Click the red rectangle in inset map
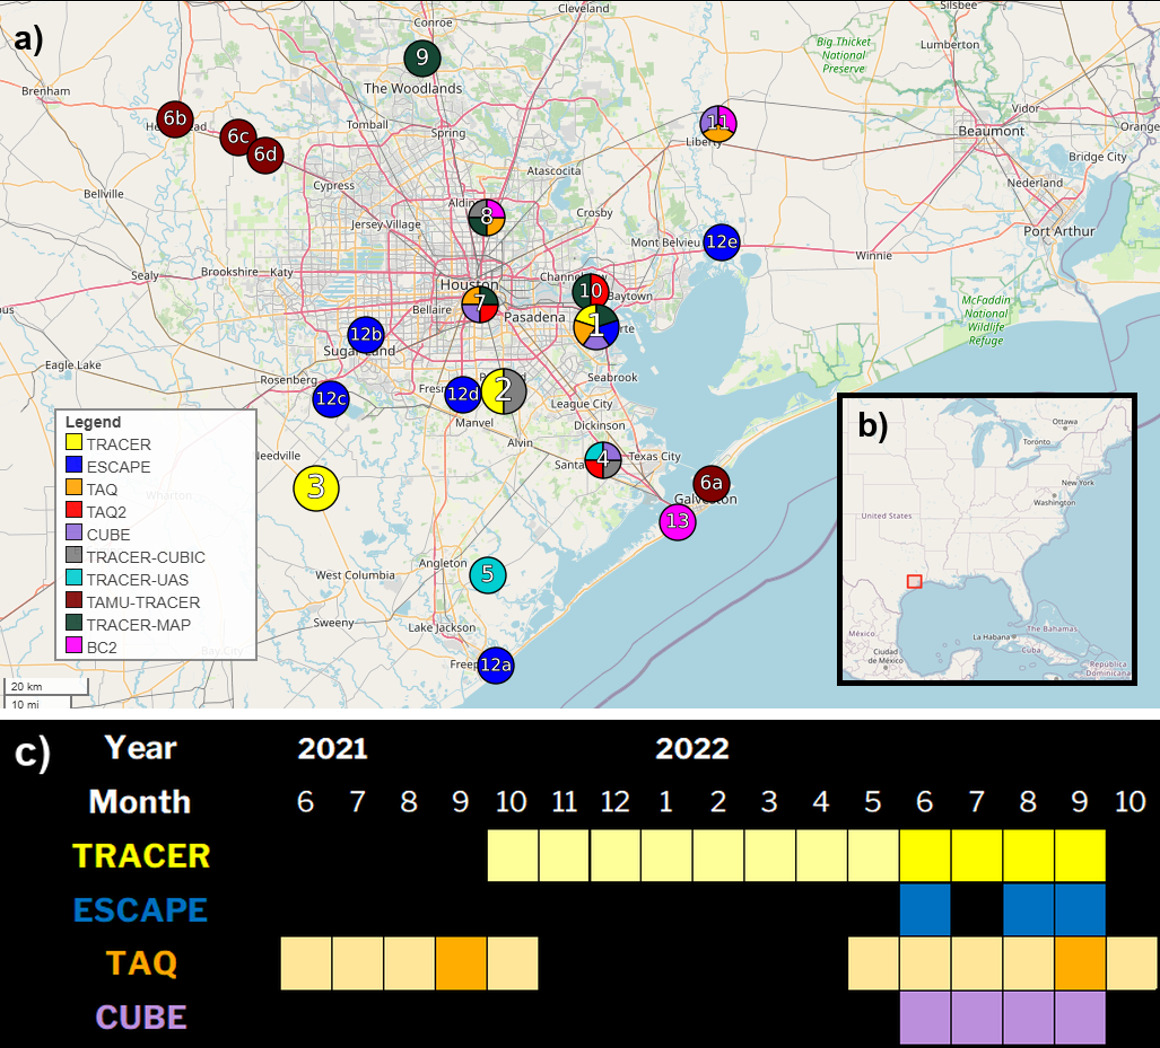Image resolution: width=1160 pixels, height=1048 pixels. coord(914,581)
